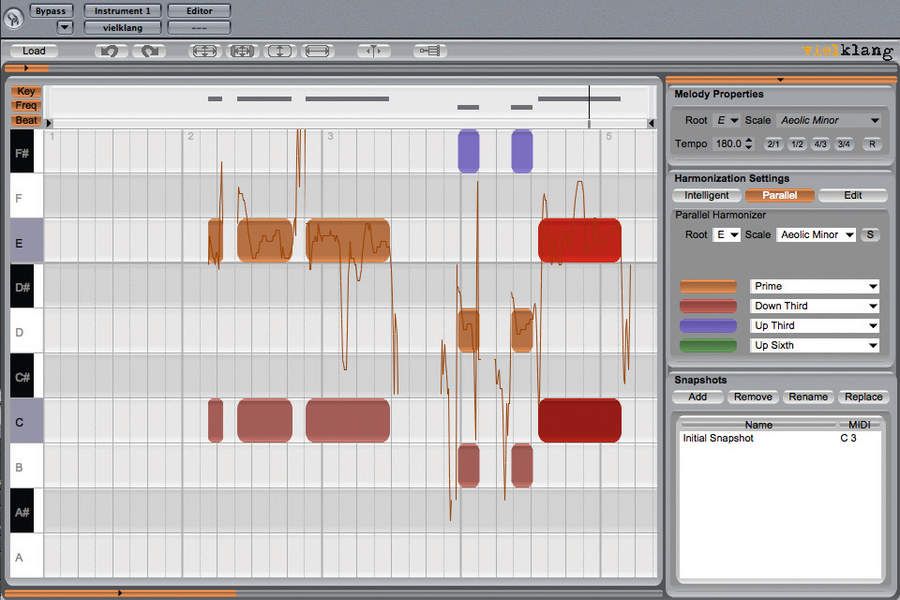Open Parallel Harmonizer Aeolic Minor scale dropdown

tap(816, 235)
